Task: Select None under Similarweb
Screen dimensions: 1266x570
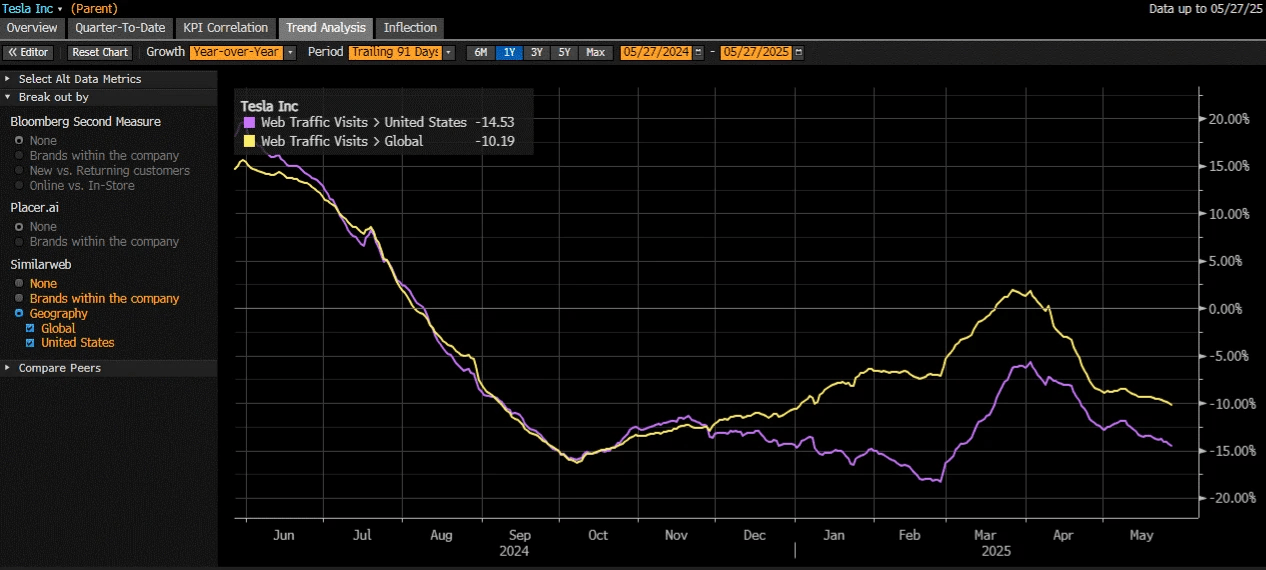Action: pos(19,284)
